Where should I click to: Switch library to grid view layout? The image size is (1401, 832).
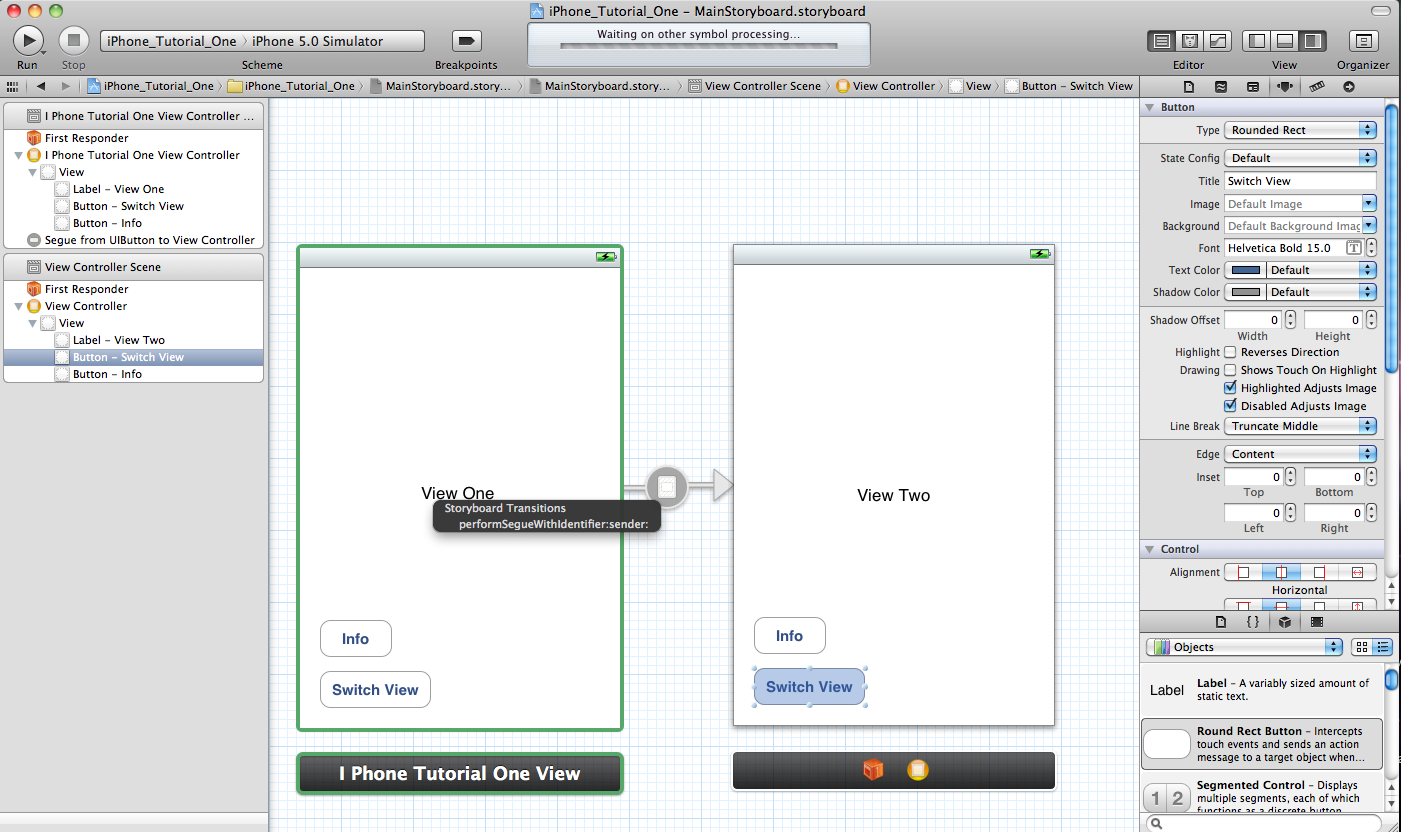pos(1363,646)
